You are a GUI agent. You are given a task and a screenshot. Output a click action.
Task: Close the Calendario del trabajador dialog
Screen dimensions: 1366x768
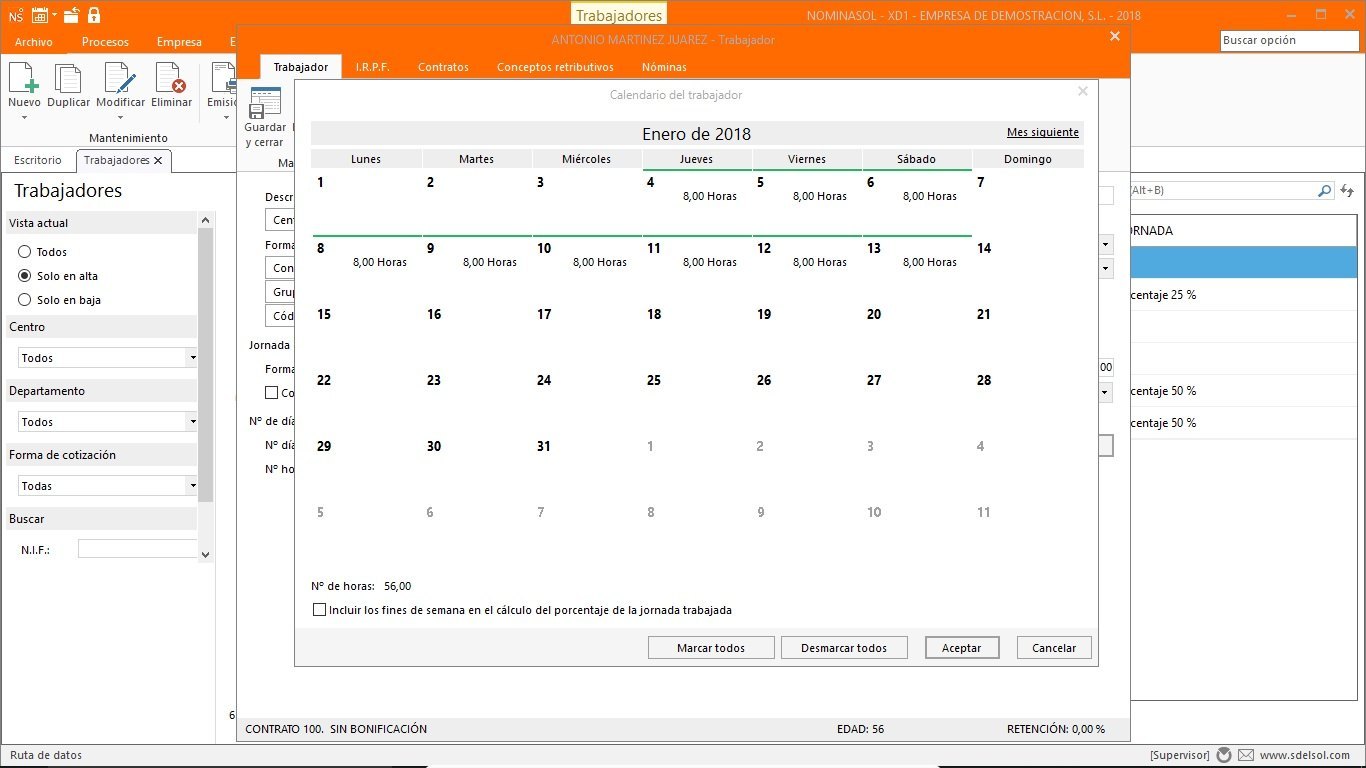[1082, 91]
